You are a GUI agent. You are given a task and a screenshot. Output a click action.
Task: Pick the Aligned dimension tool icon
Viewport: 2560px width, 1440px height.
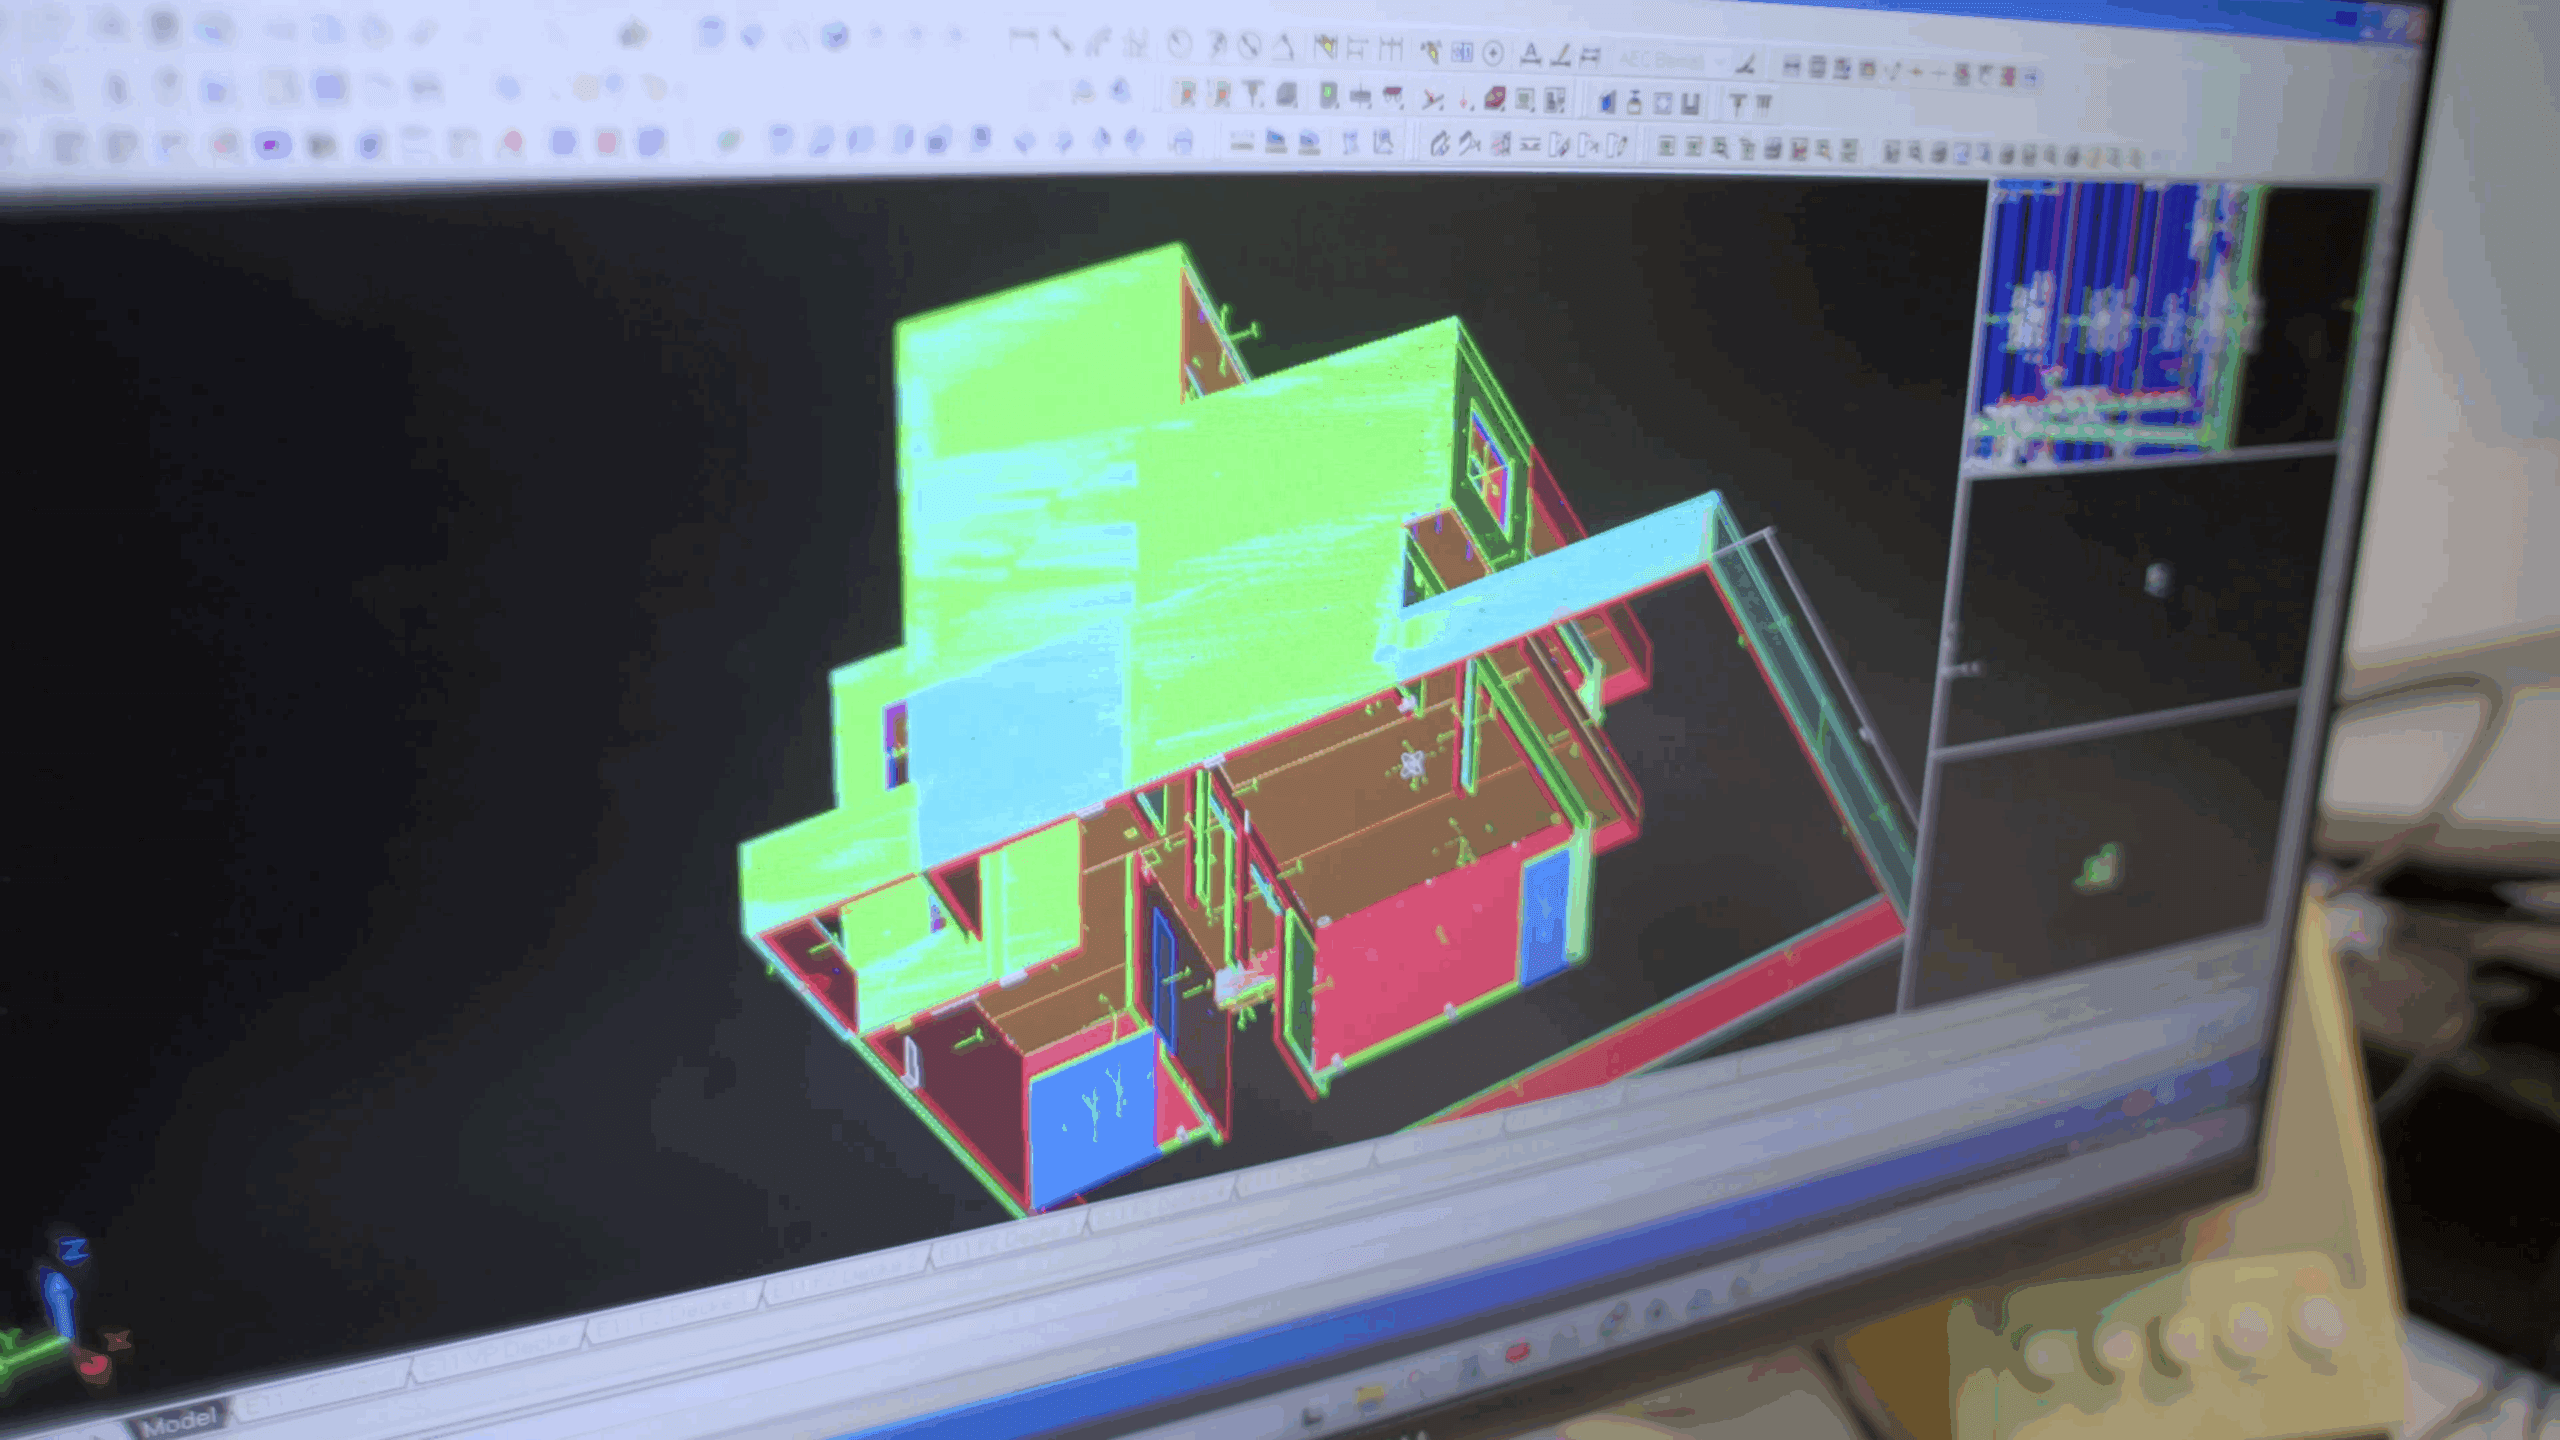coord(1061,41)
